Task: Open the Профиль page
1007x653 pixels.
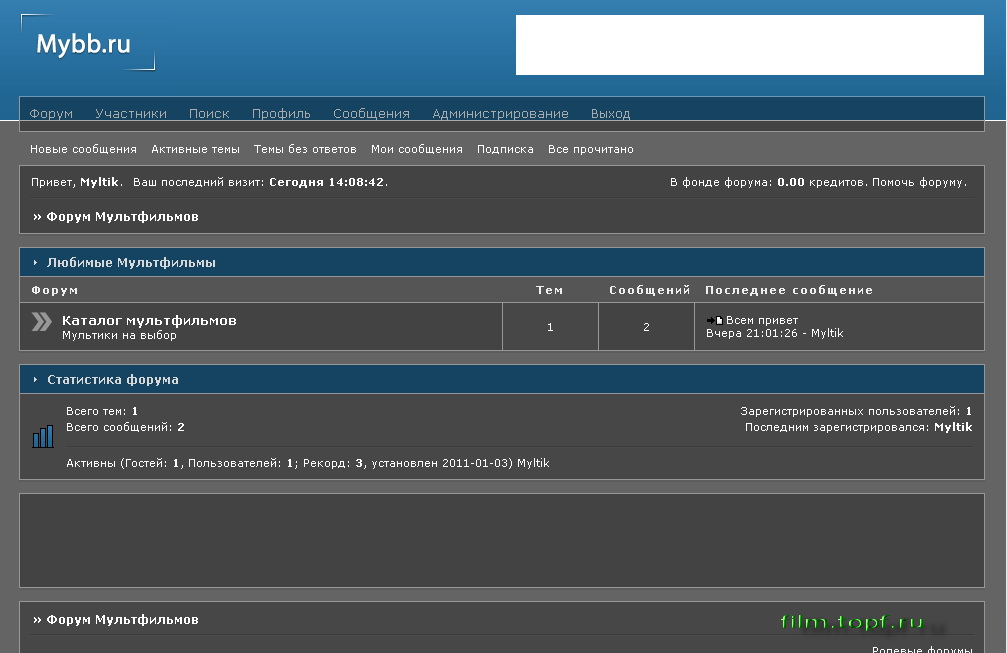Action: [281, 114]
